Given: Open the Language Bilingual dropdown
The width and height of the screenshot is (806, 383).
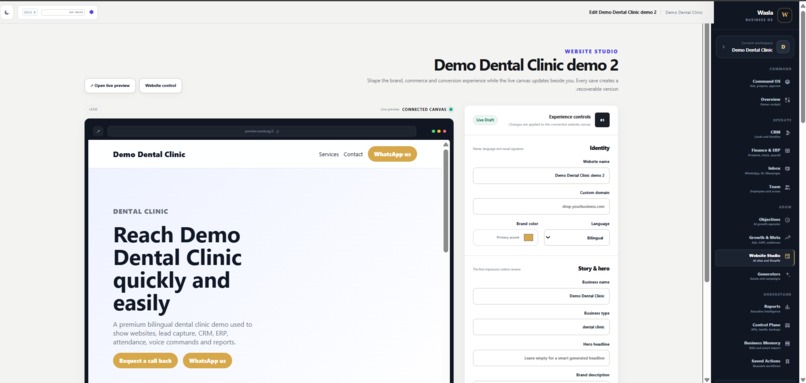Looking at the screenshot, I should [577, 238].
